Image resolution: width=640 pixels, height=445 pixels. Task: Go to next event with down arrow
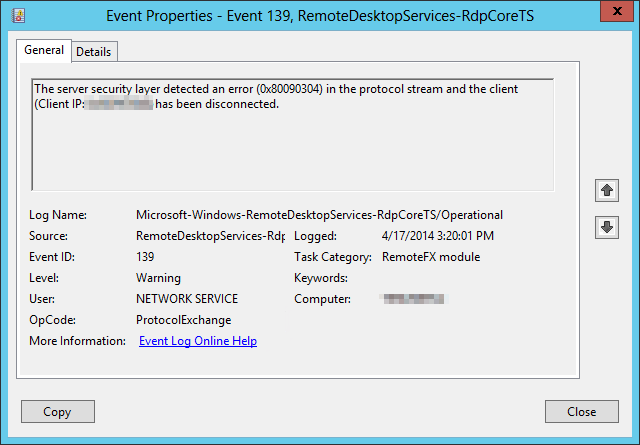click(x=606, y=227)
